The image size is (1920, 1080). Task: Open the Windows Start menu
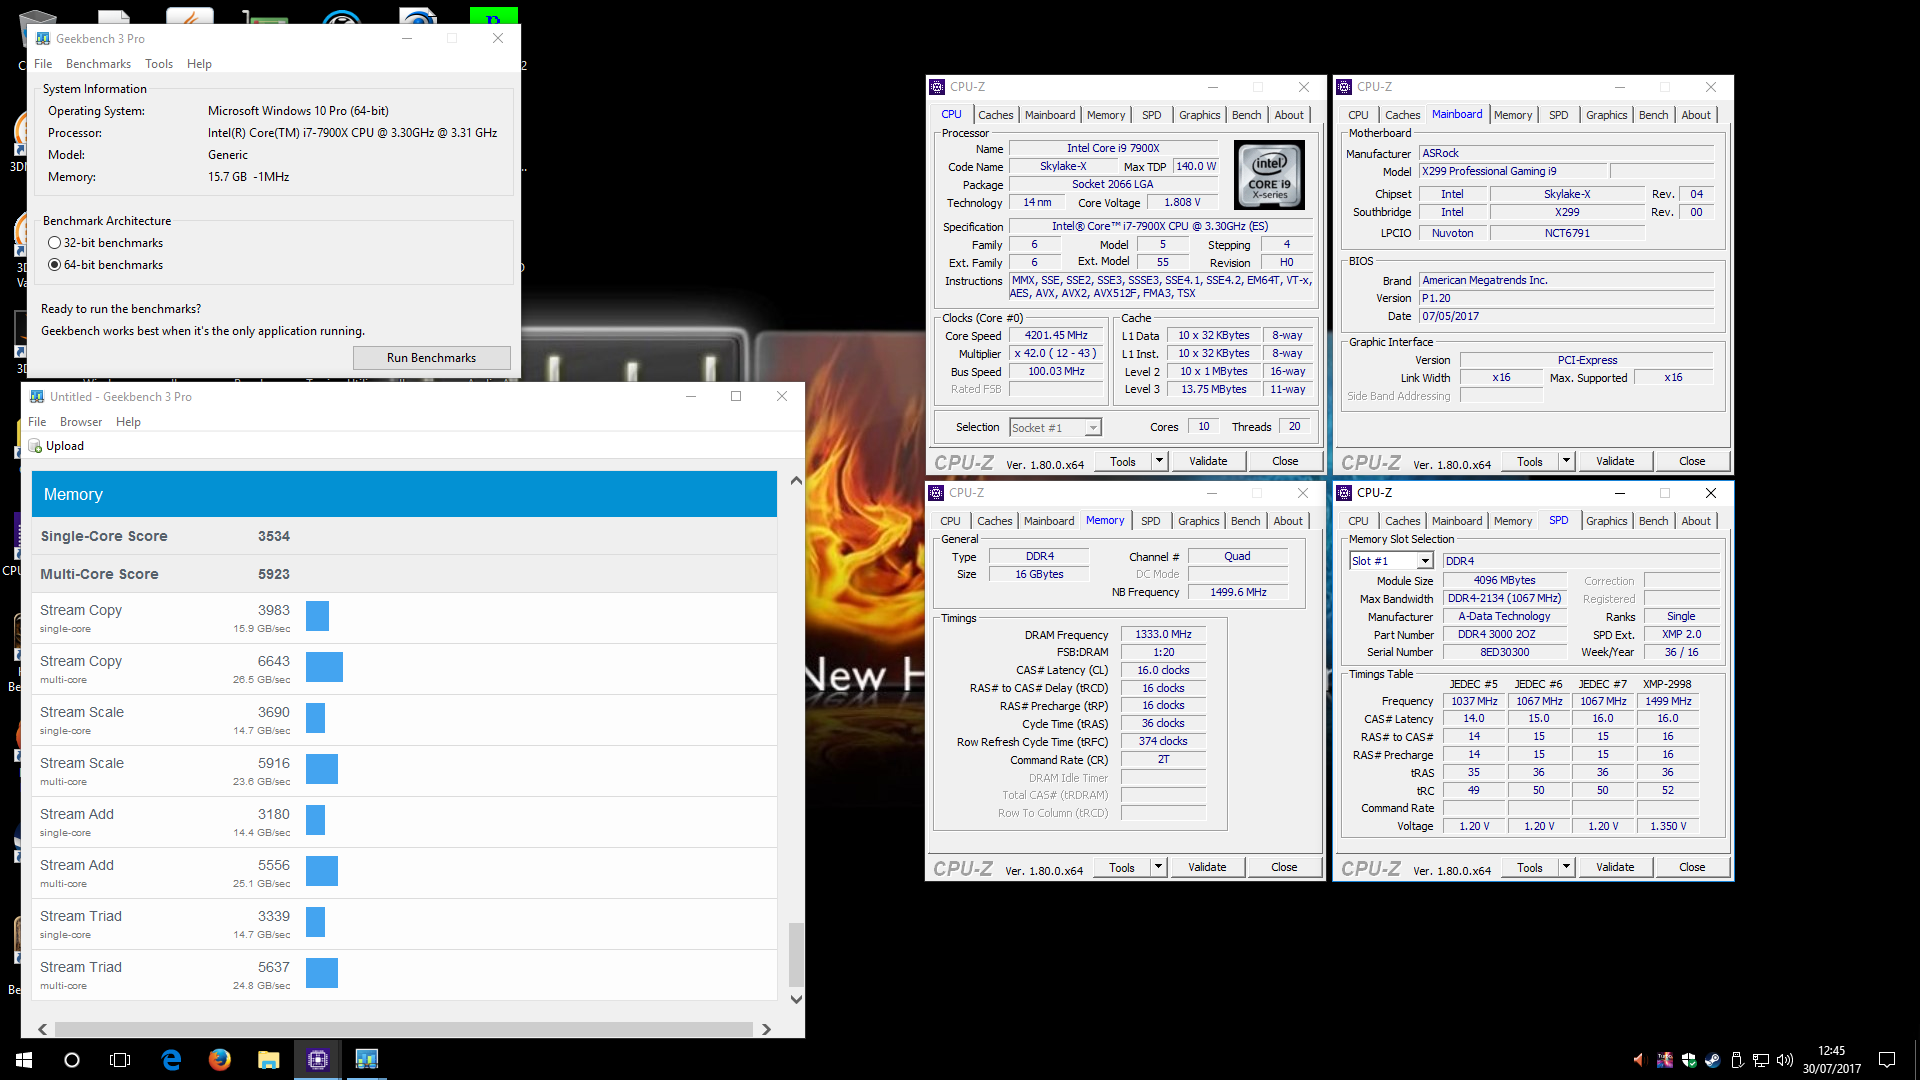click(24, 1060)
